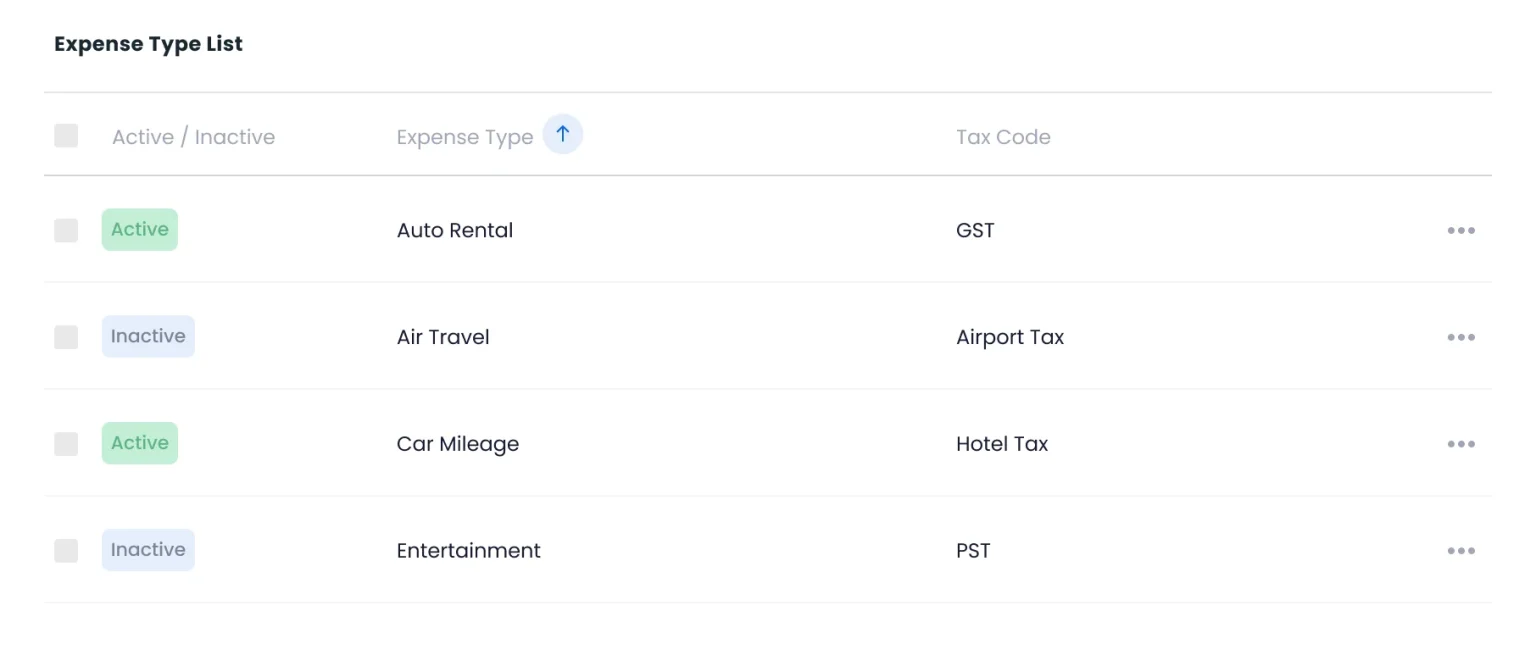Open the three-dot menu for Auto Rental
This screenshot has height=661, width=1536.
pos(1461,230)
